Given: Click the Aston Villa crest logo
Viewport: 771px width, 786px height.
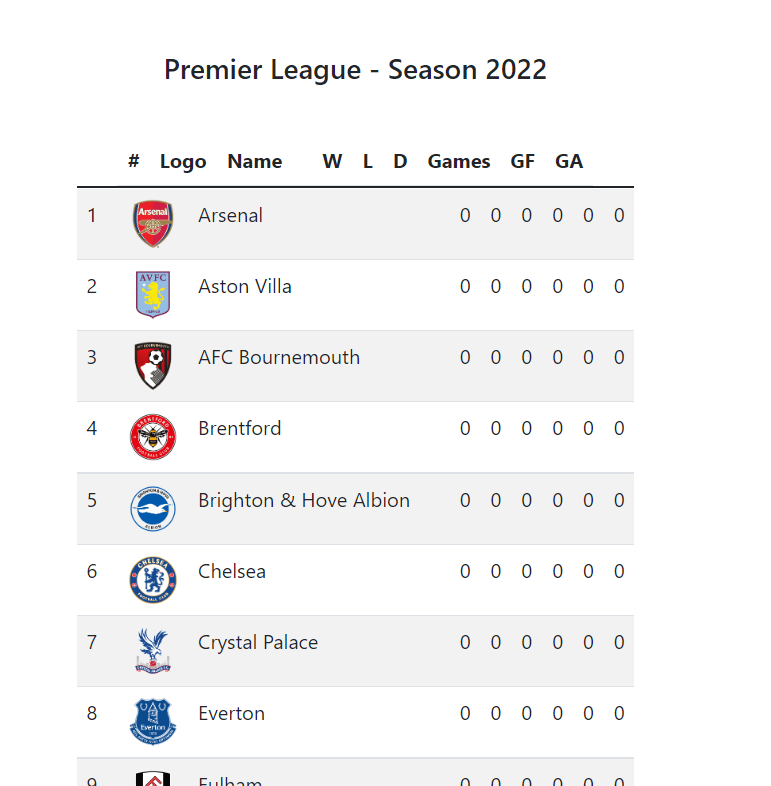Looking at the screenshot, I should [153, 294].
